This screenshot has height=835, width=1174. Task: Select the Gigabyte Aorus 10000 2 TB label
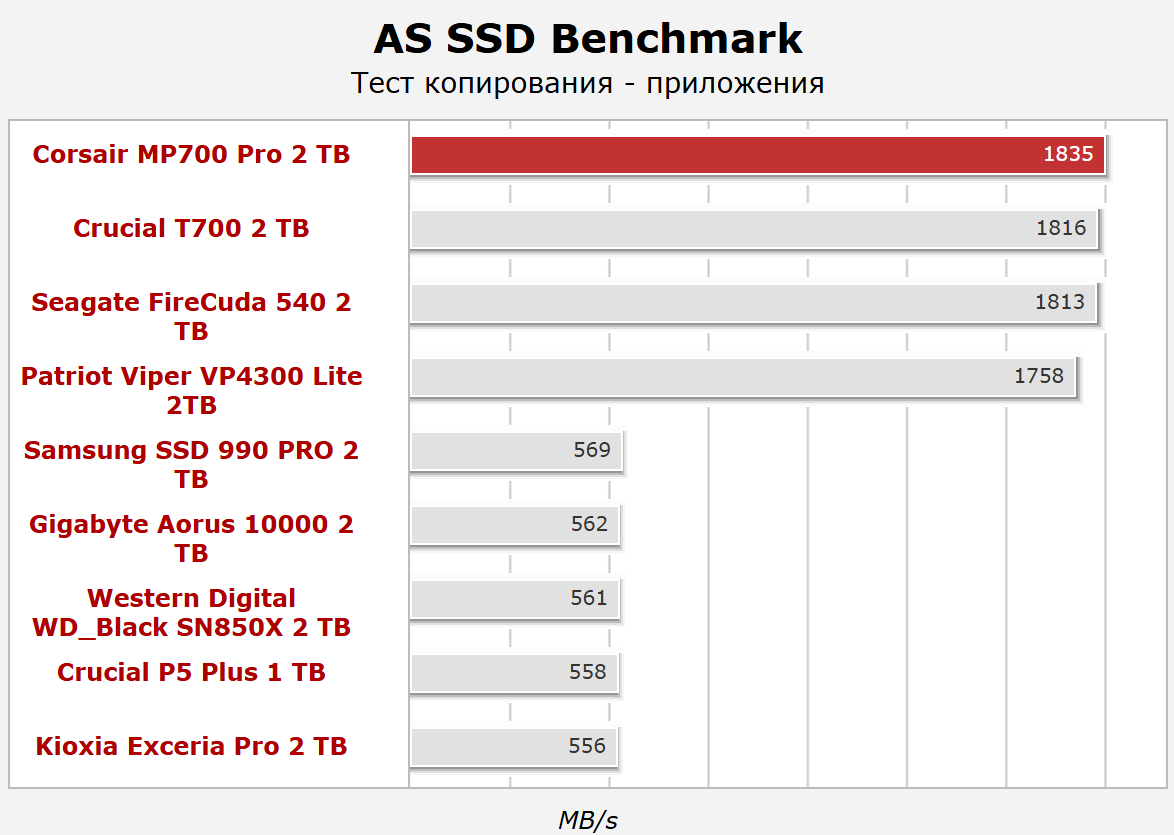pos(191,538)
